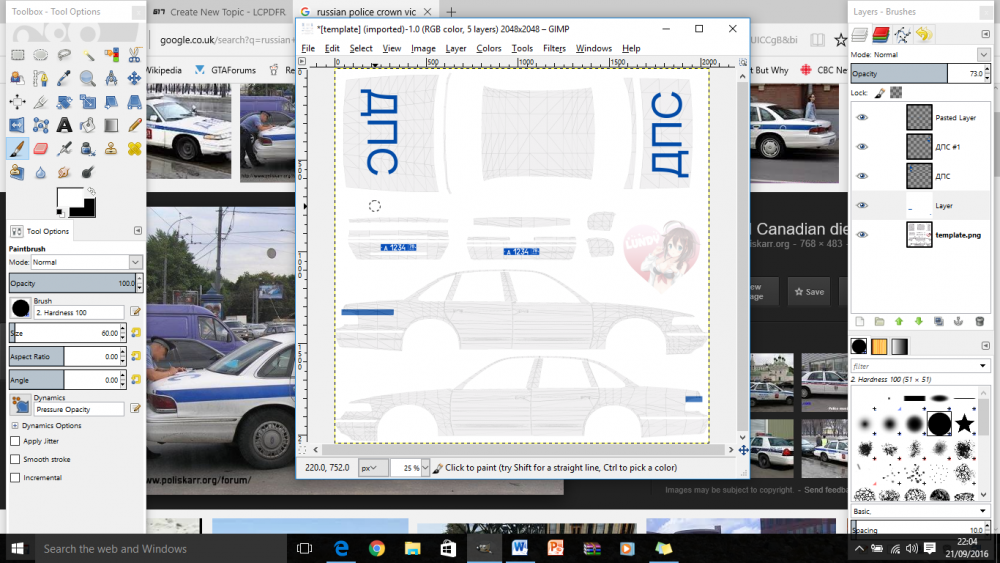
Task: Select the Flip tool
Action: (x=17, y=126)
